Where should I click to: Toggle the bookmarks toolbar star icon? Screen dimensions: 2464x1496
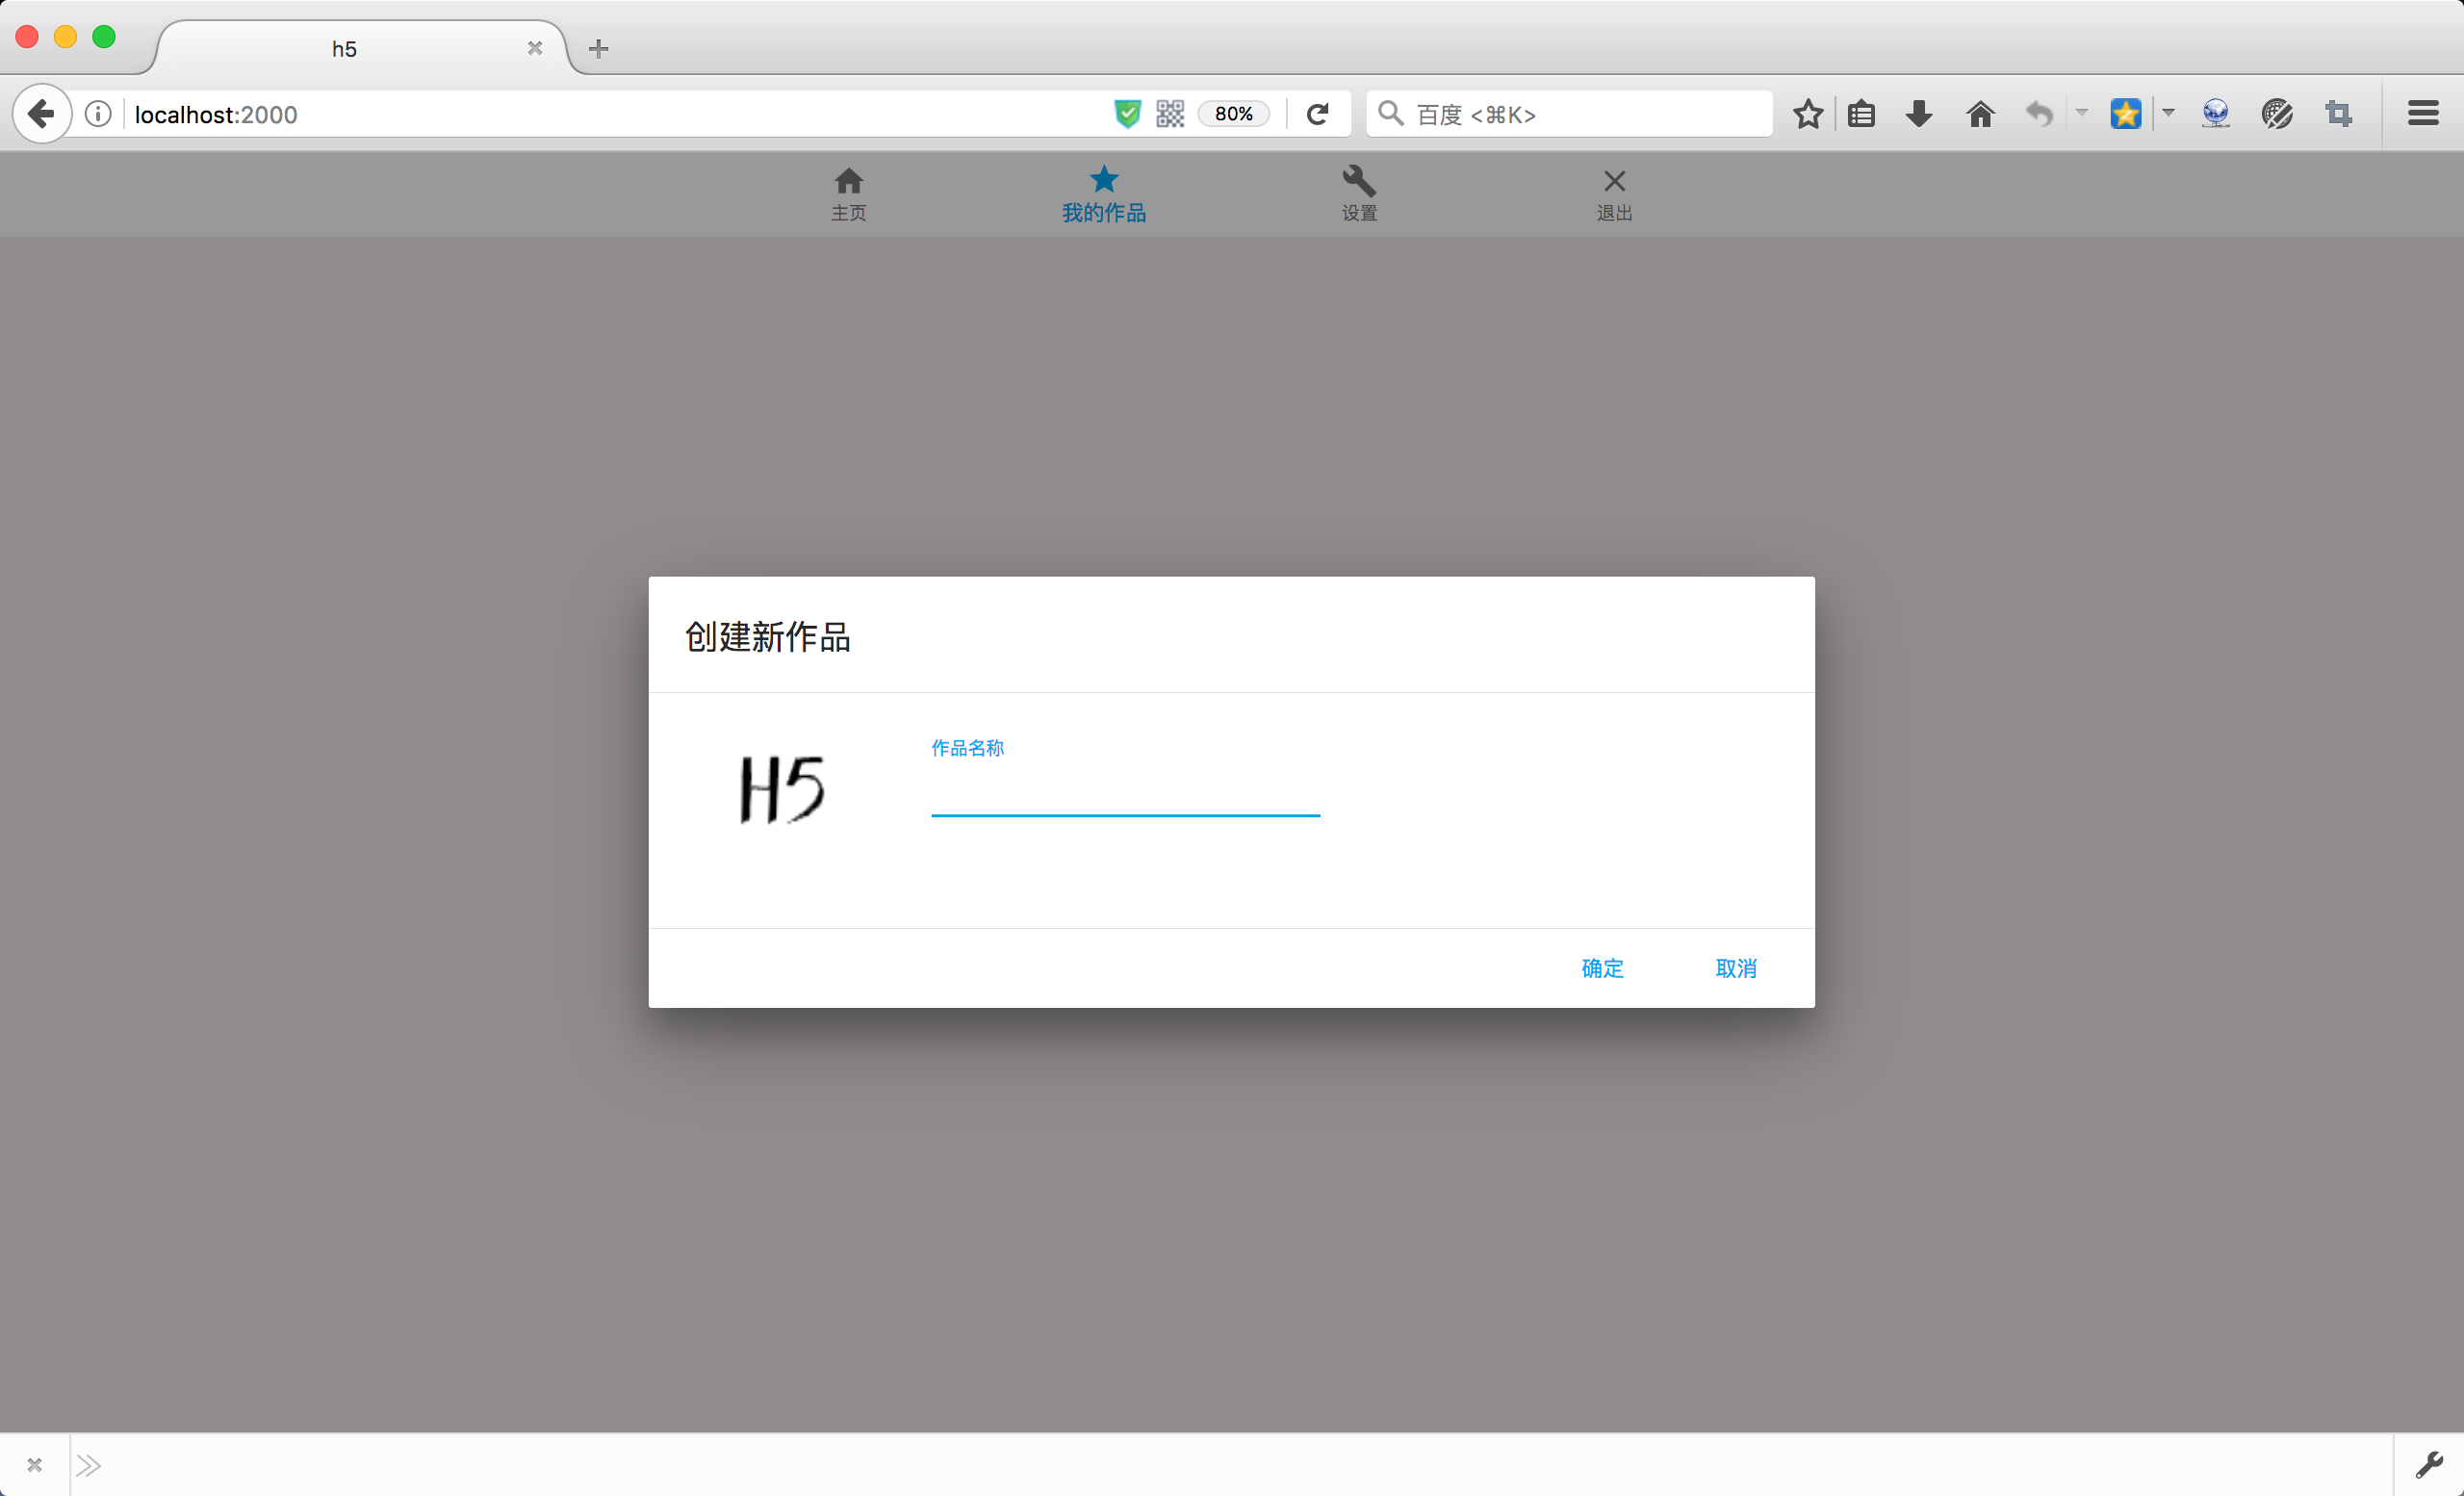(2126, 113)
